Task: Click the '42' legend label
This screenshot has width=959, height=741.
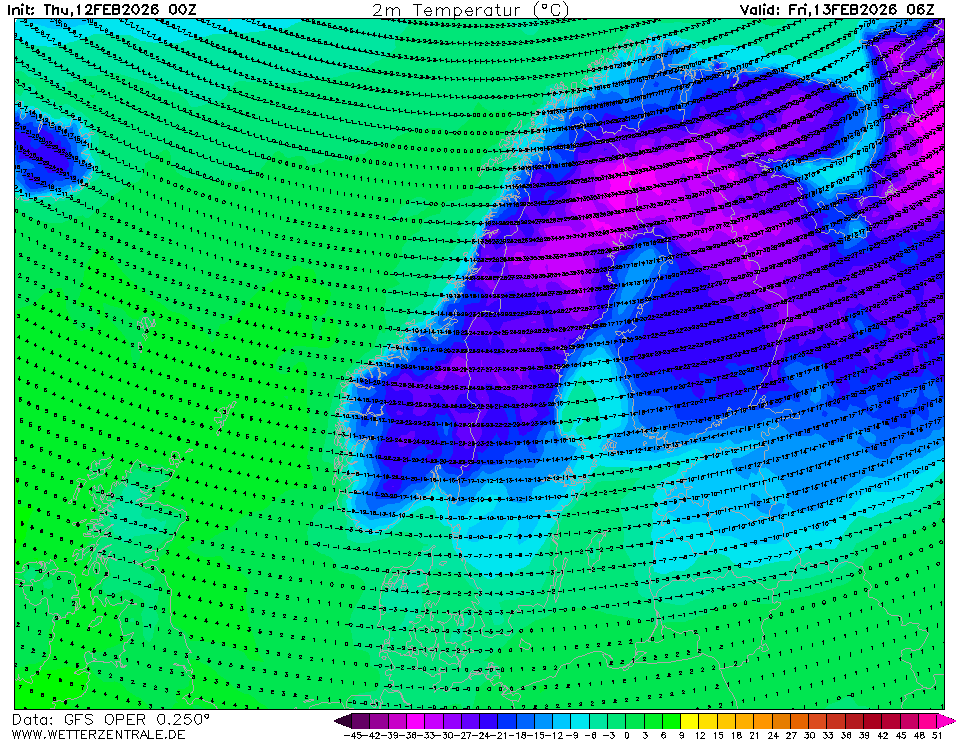Action: (x=883, y=735)
